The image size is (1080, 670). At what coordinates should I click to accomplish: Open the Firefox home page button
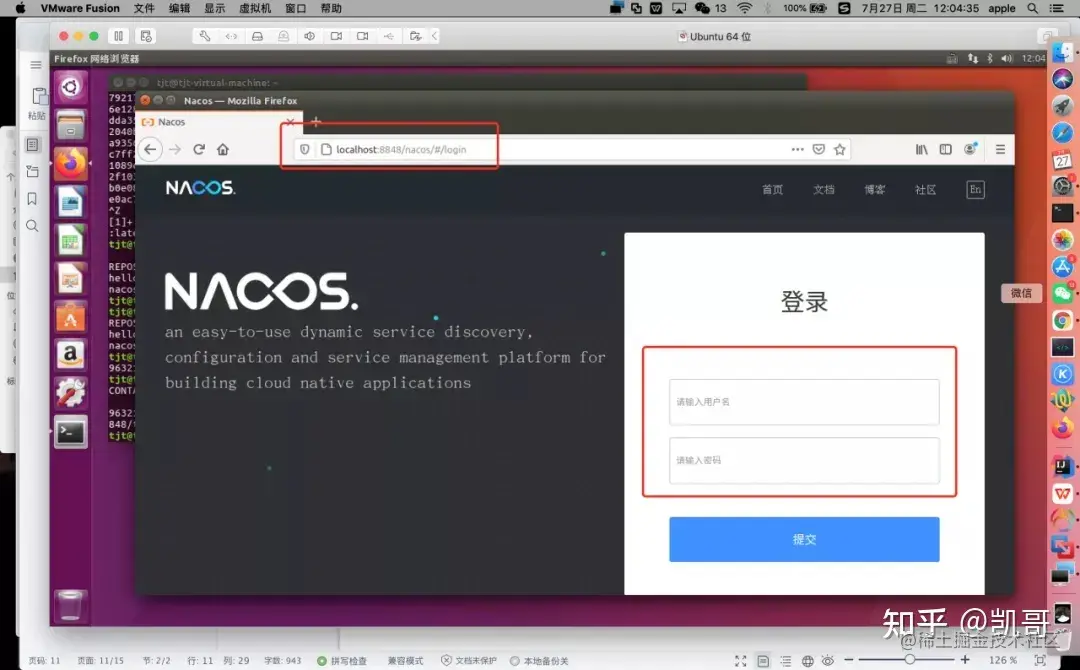222,149
